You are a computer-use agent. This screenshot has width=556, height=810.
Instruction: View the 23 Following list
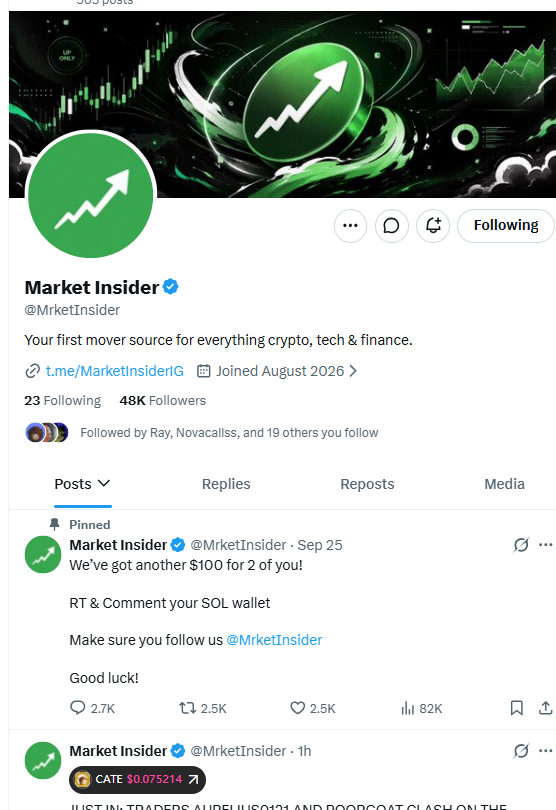pos(63,400)
